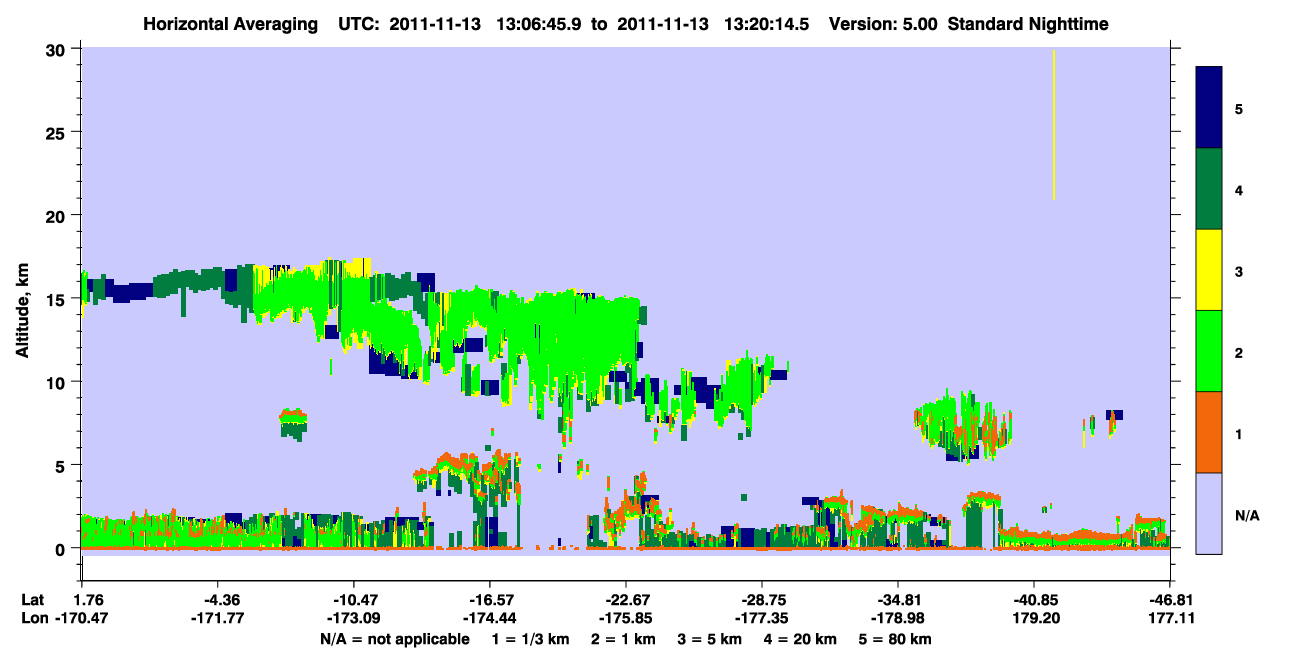This screenshot has height=667, width=1300.
Task: Click the latitude value '-34.81'
Action: (898, 600)
